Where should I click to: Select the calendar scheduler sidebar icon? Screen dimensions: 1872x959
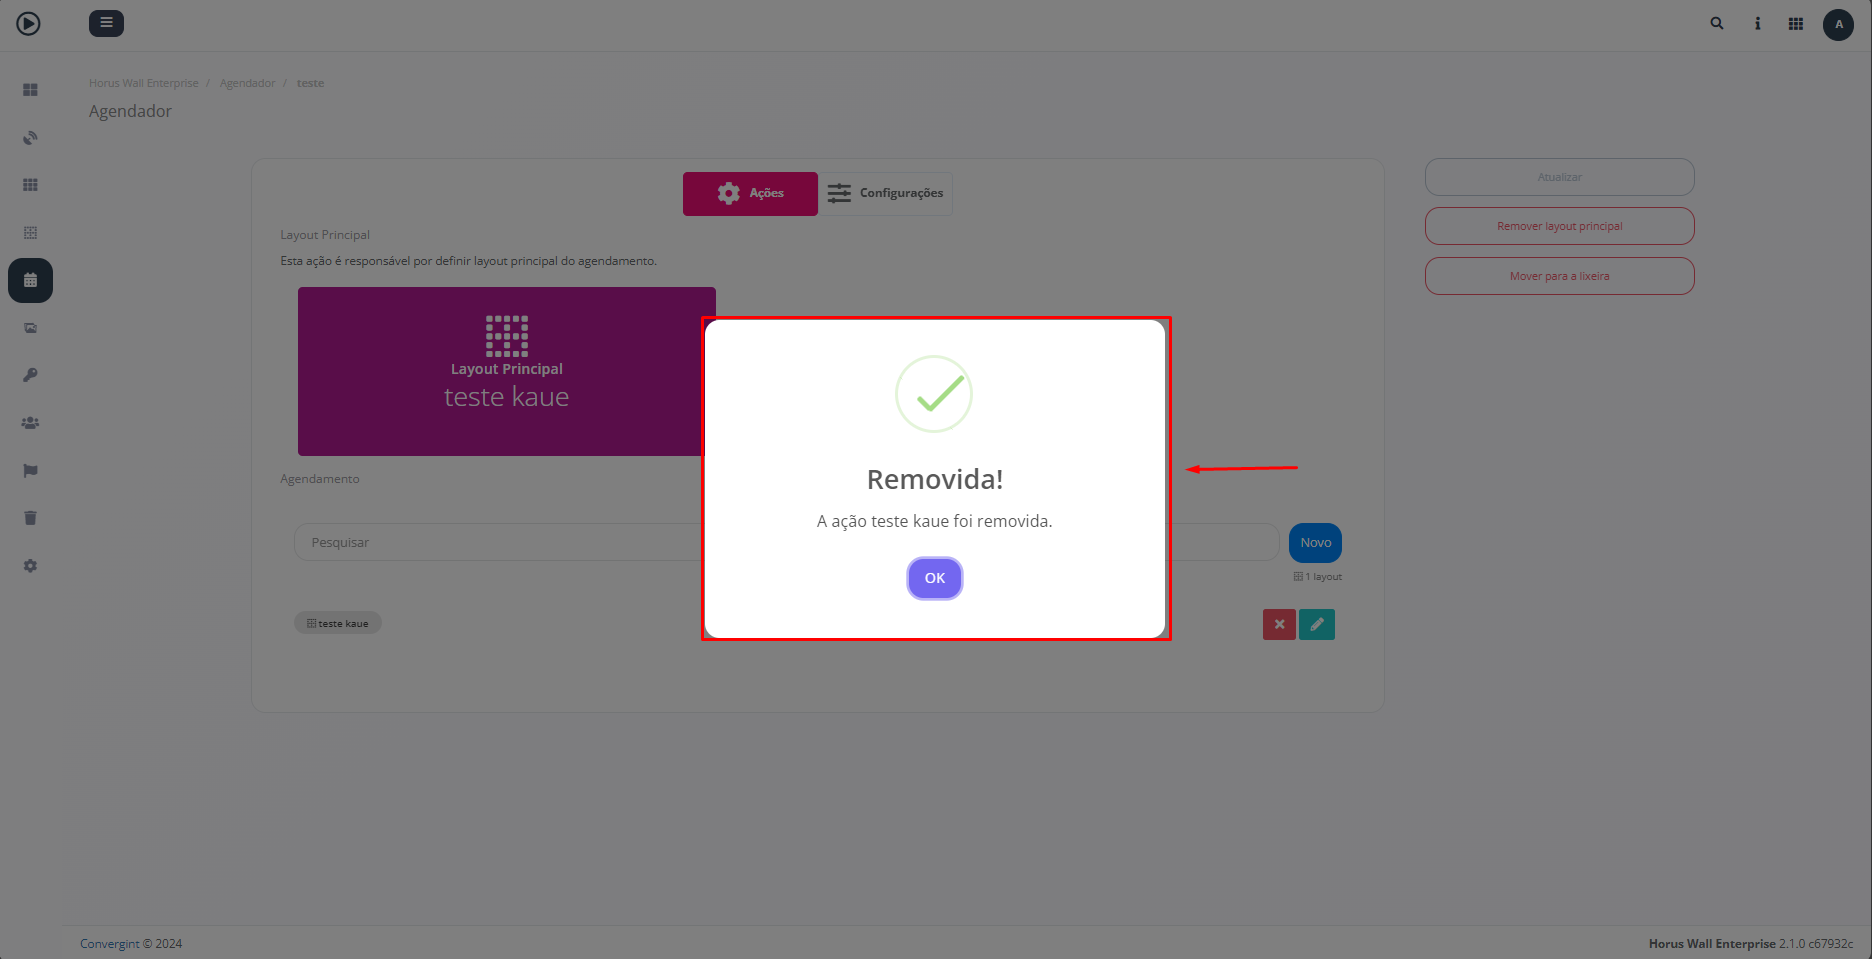[30, 281]
